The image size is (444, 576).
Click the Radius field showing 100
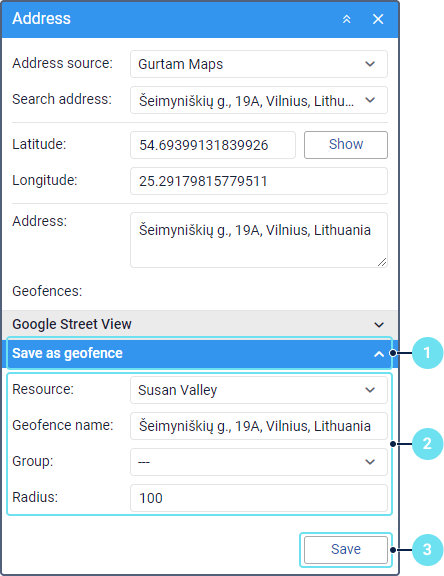[259, 498]
